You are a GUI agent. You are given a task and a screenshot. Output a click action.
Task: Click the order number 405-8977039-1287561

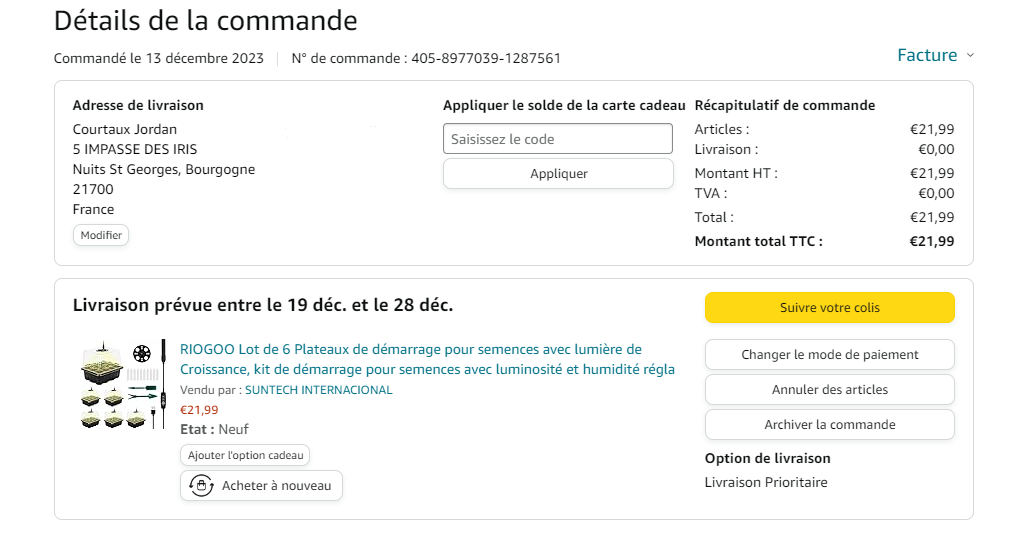tap(484, 58)
